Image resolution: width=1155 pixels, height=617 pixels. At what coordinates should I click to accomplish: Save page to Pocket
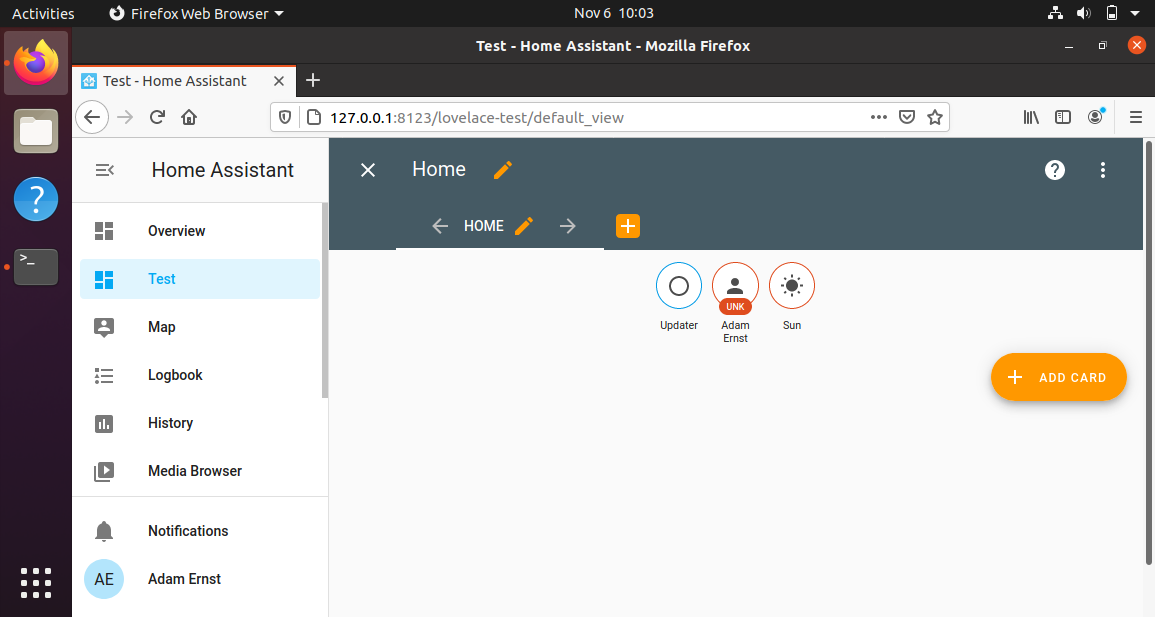click(x=907, y=117)
